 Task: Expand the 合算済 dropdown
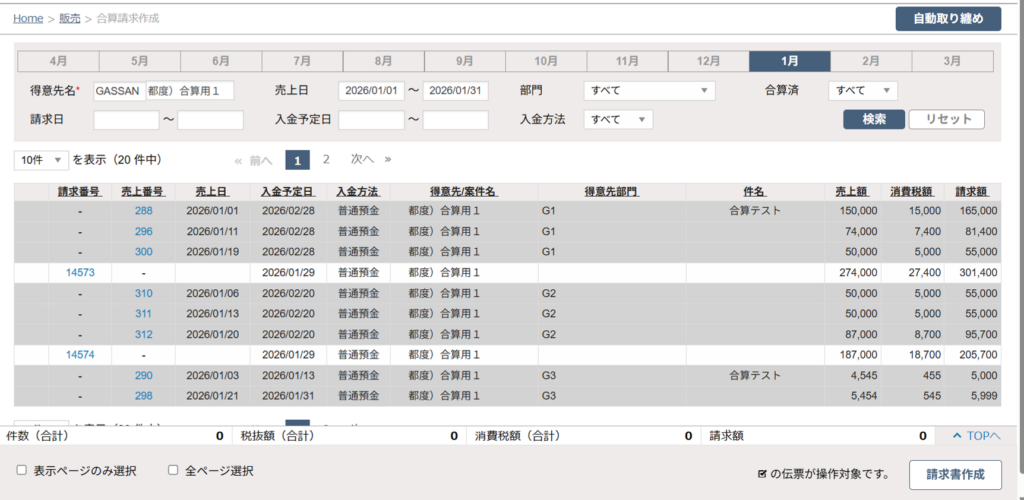[x=862, y=91]
